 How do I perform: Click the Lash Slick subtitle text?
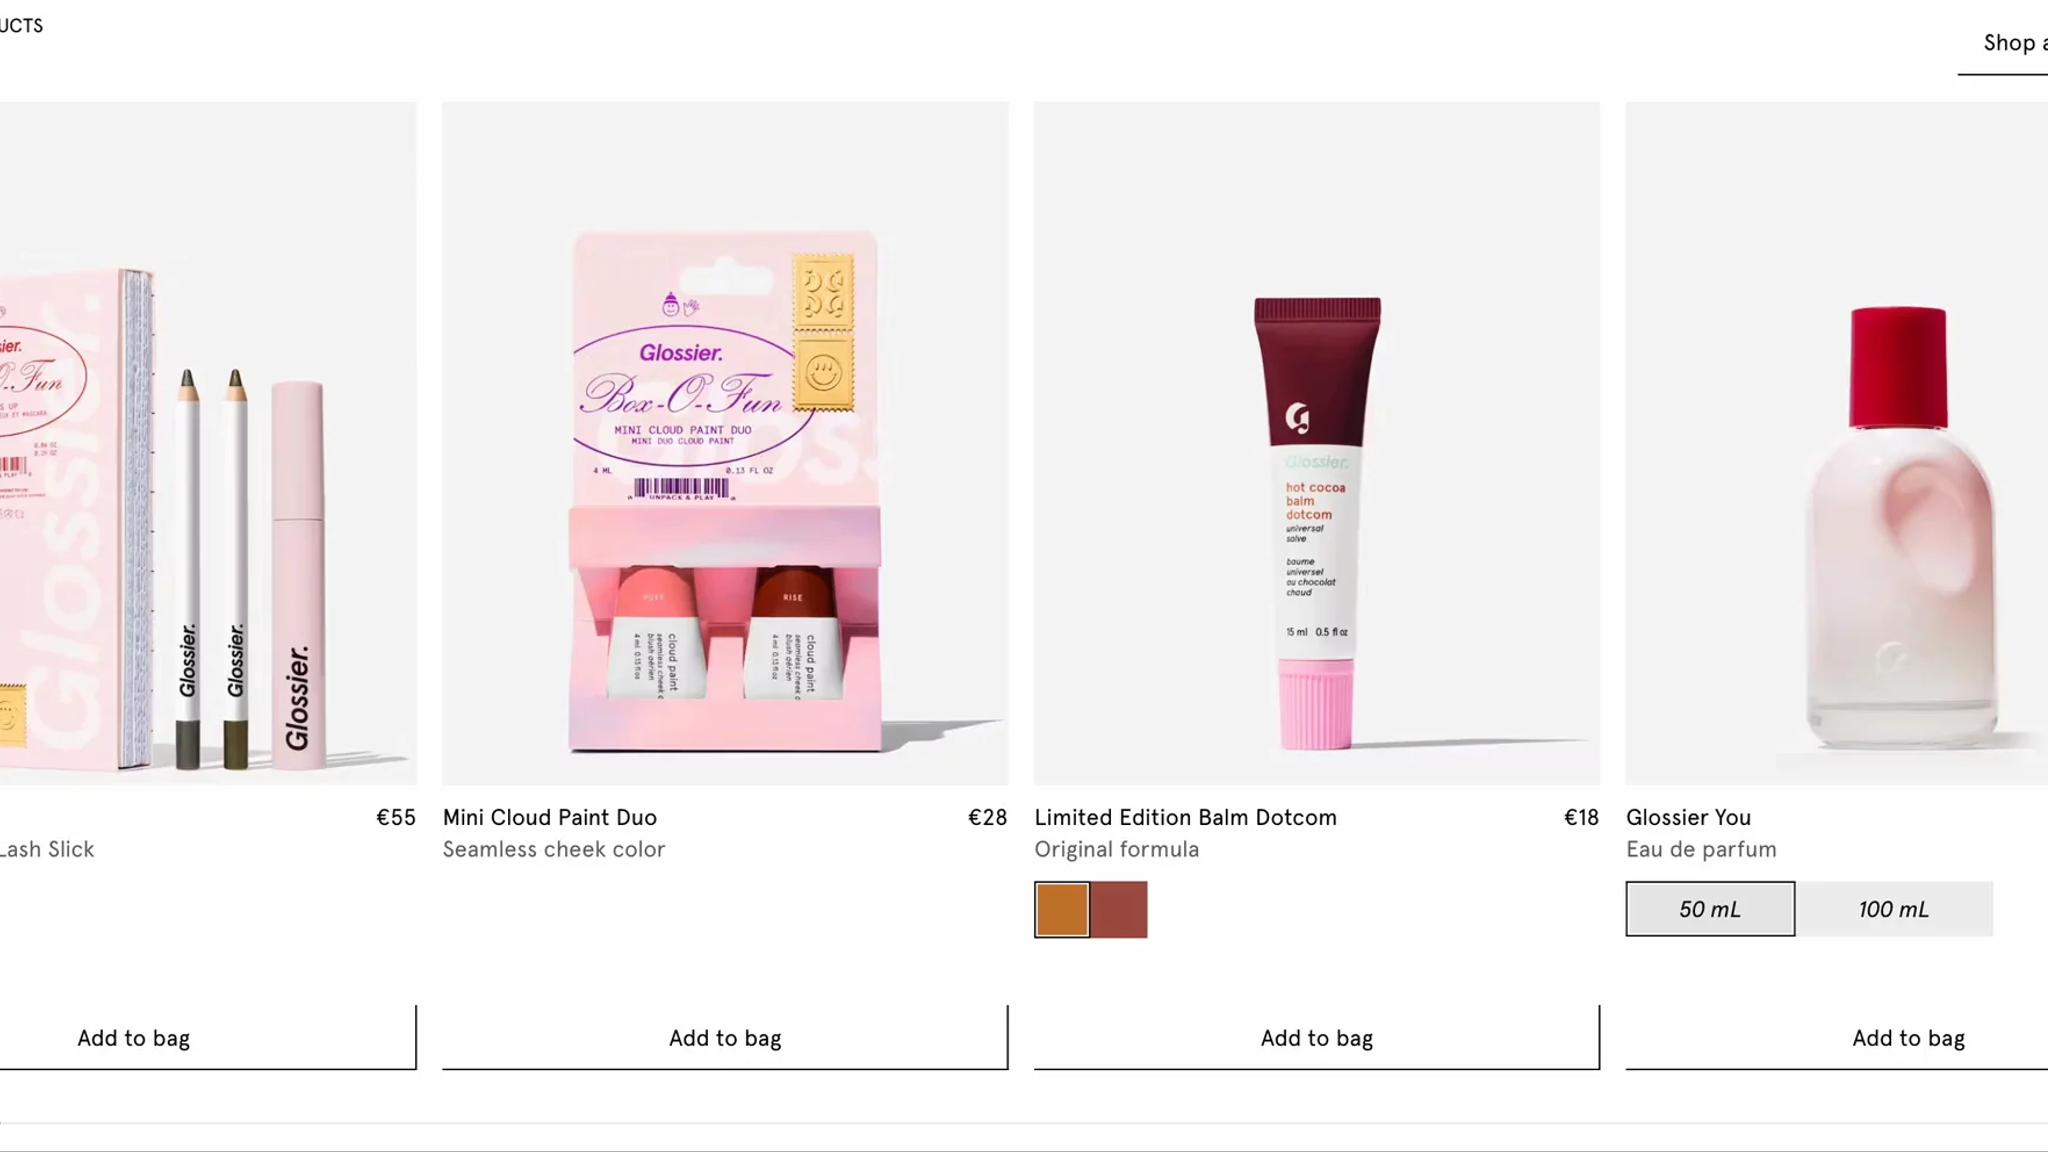coord(47,849)
